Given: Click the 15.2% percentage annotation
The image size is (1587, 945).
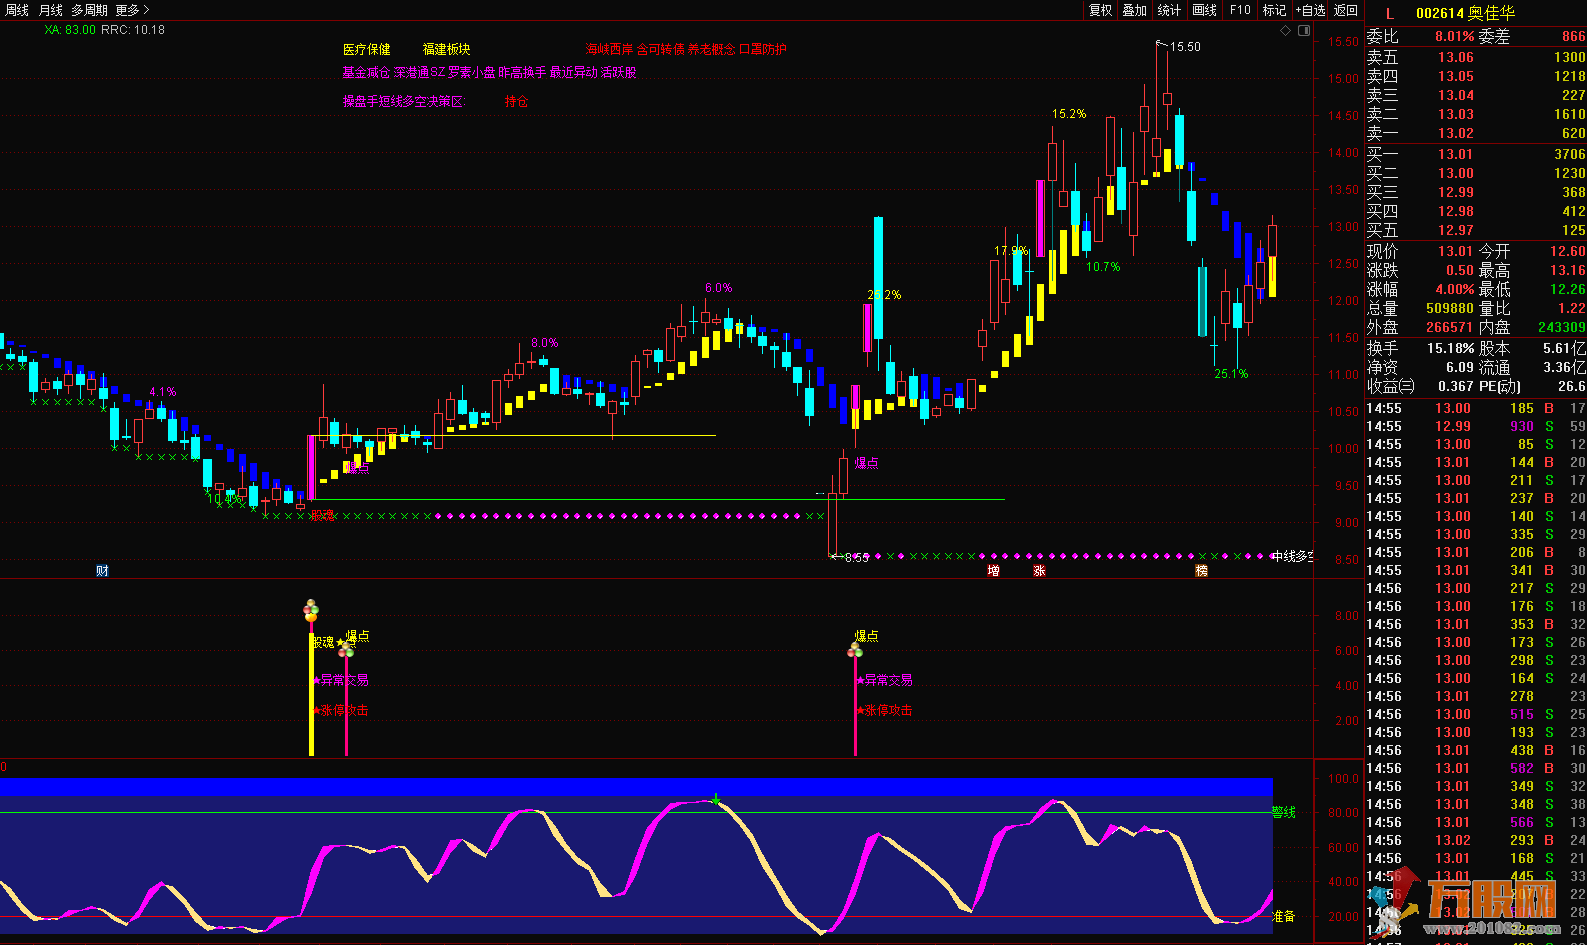Looking at the screenshot, I should tap(1068, 114).
